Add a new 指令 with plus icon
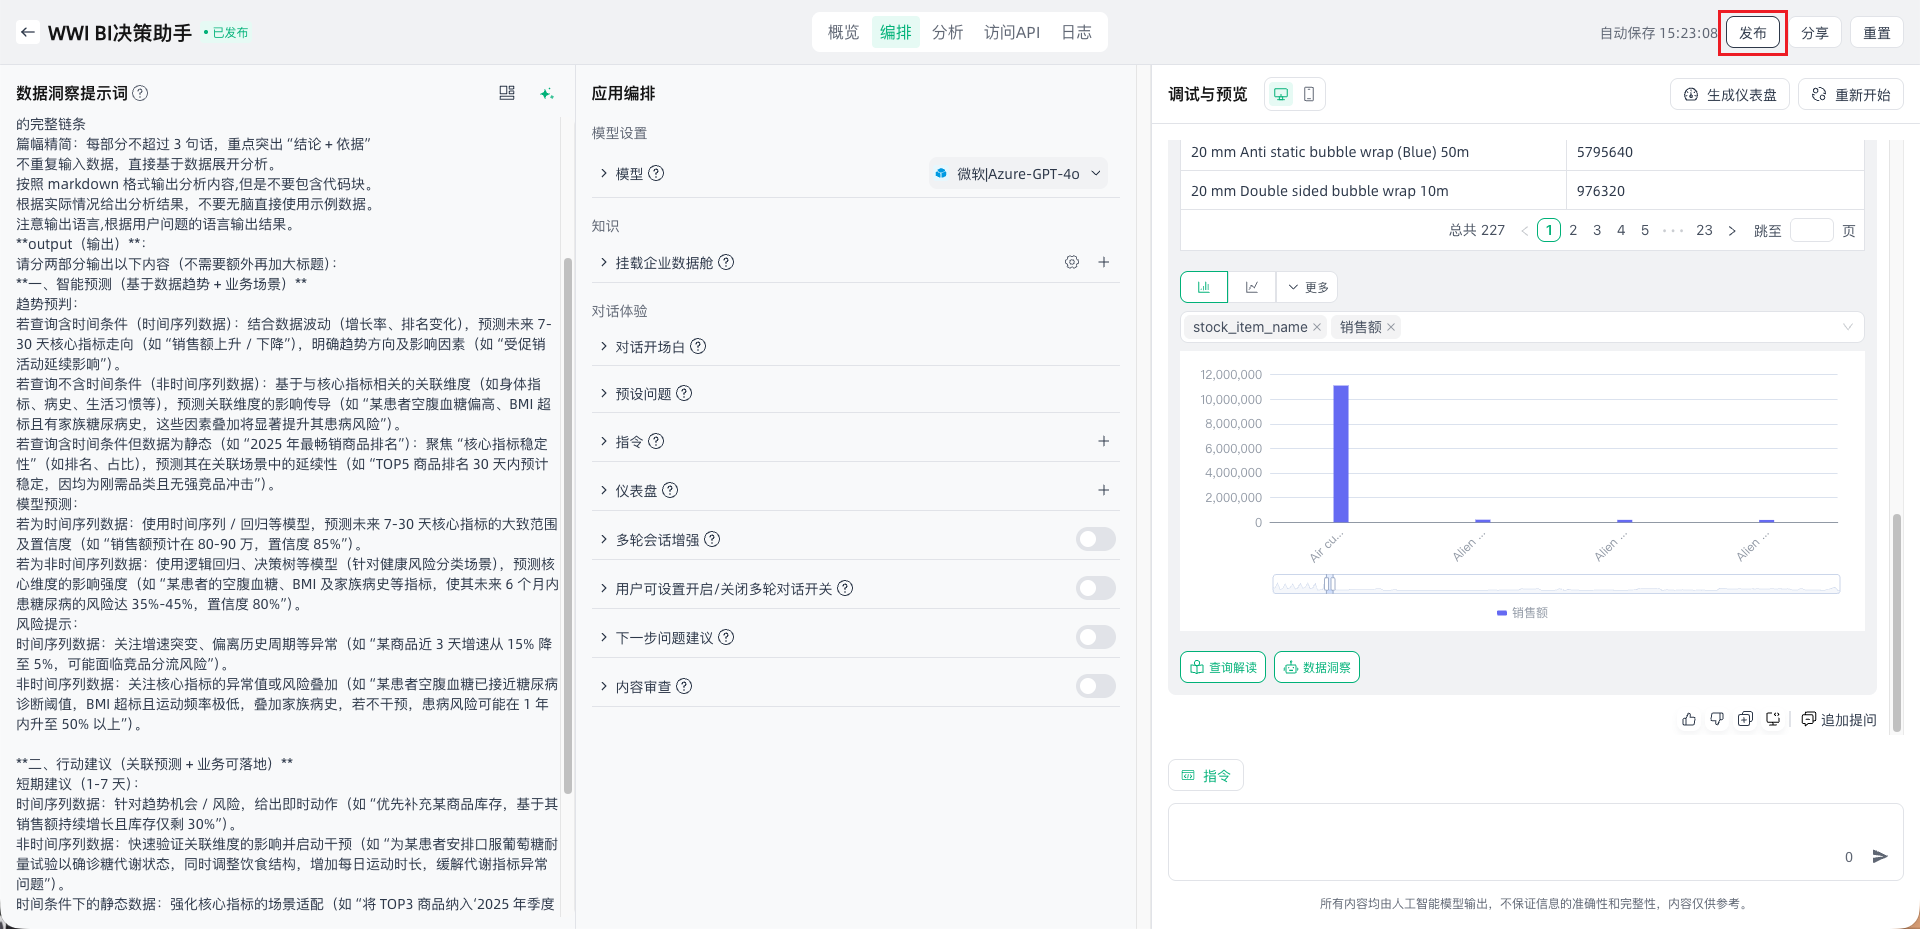 pyautogui.click(x=1104, y=441)
